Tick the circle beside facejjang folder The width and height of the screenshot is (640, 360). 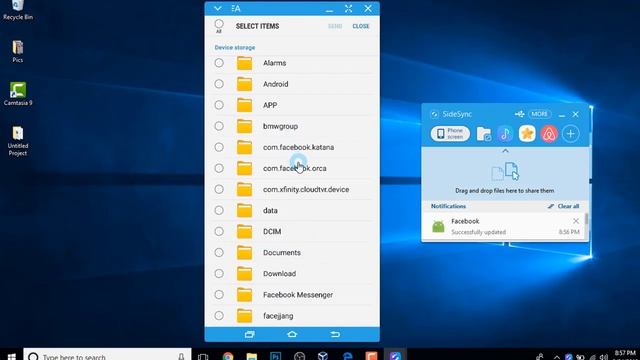coord(219,316)
